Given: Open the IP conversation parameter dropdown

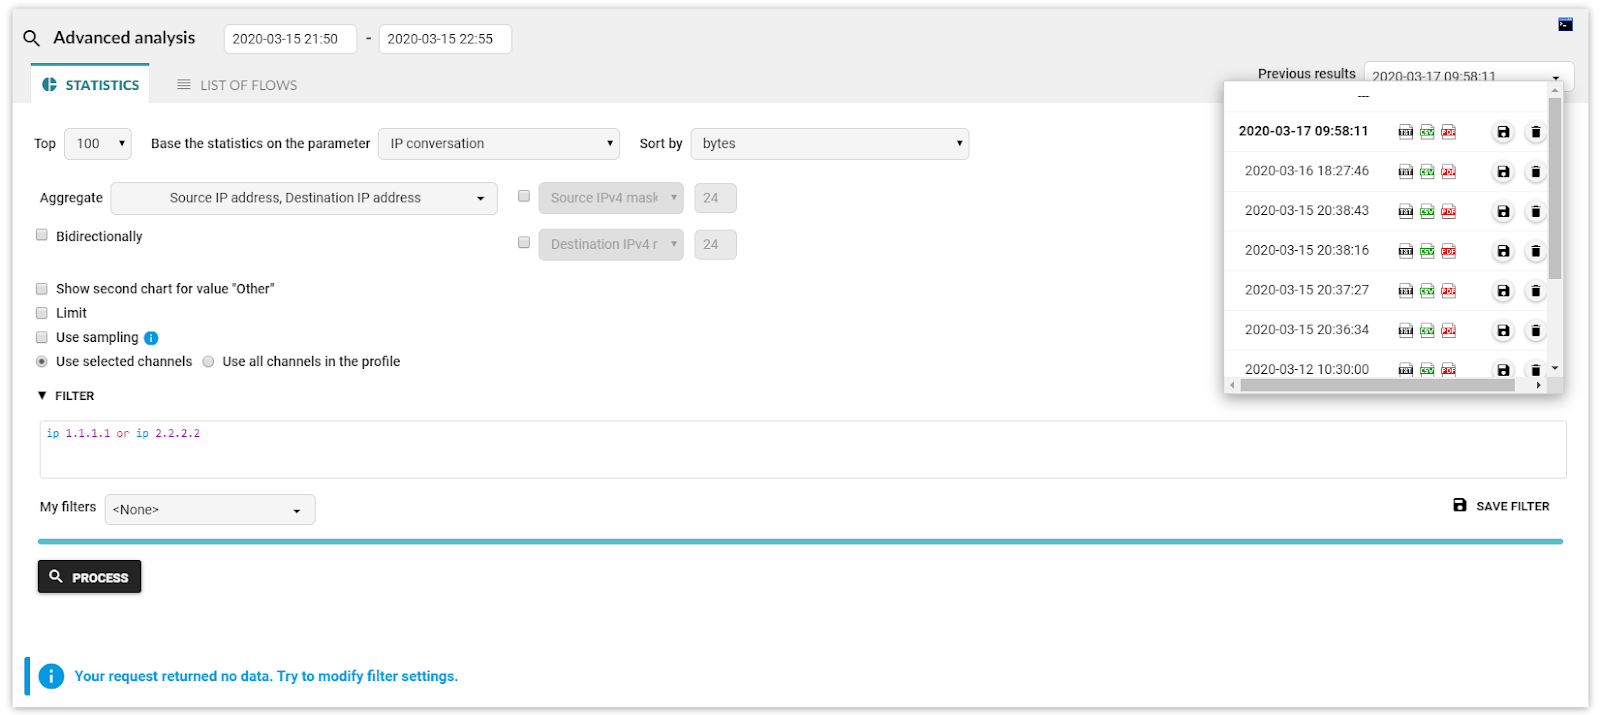Looking at the screenshot, I should [498, 144].
